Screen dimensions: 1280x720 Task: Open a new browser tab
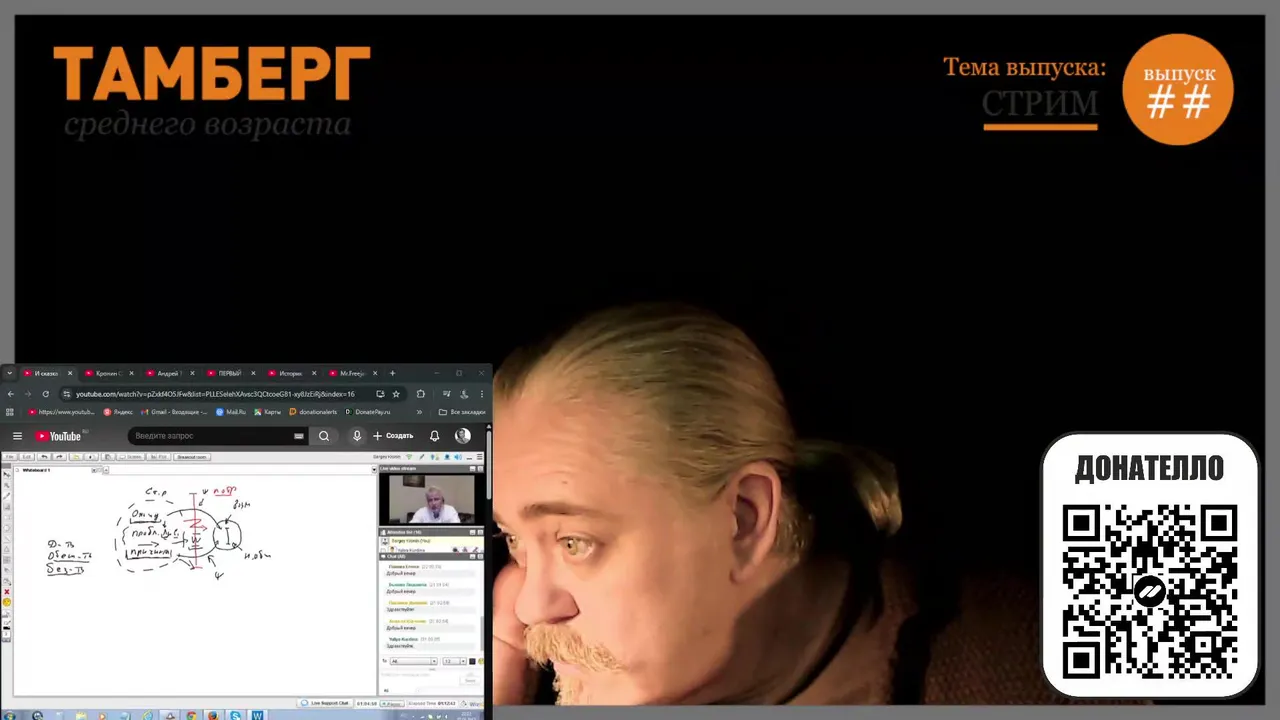(x=392, y=373)
